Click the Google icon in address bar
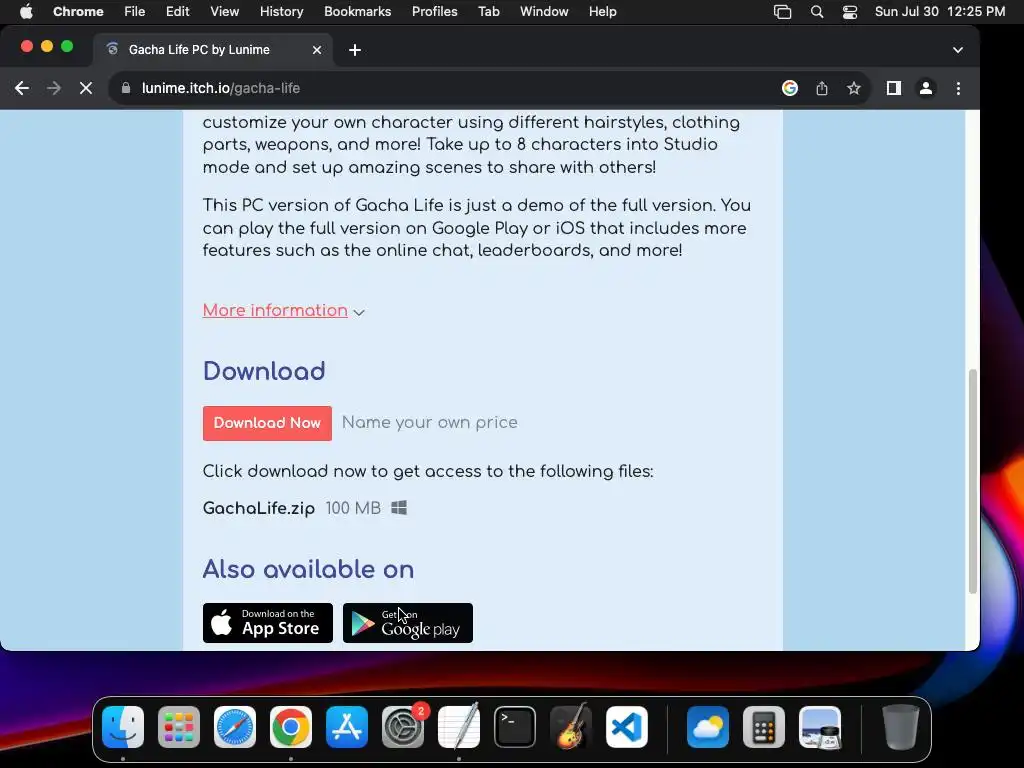This screenshot has height=768, width=1024. [790, 88]
